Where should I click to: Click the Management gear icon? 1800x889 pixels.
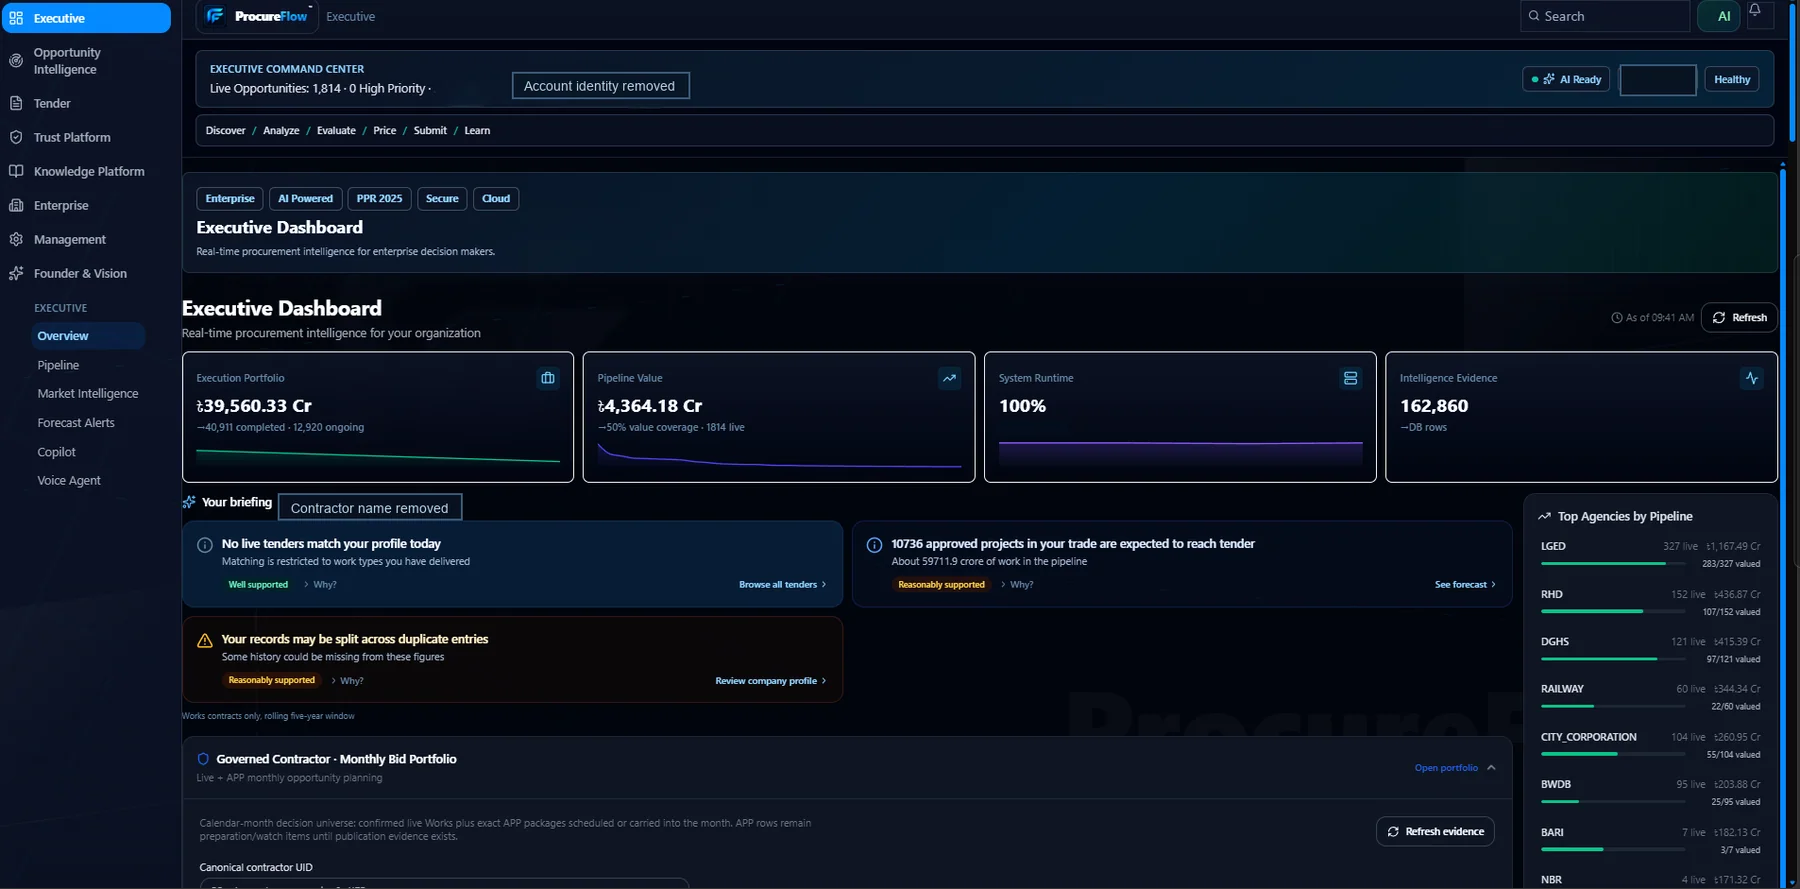16,239
